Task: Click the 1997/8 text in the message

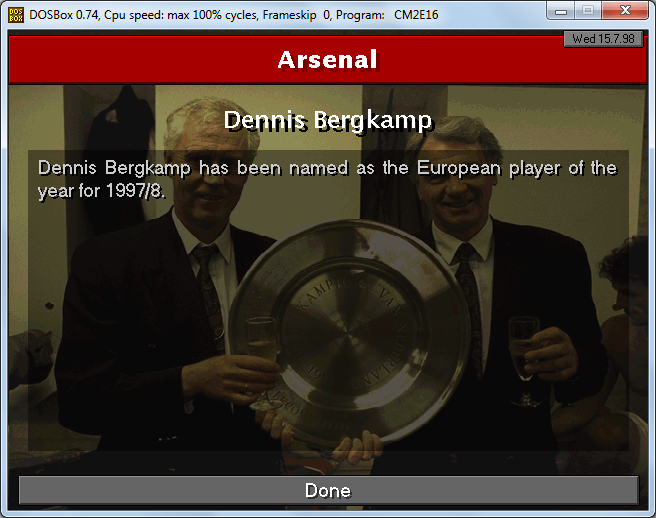Action: tap(135, 191)
